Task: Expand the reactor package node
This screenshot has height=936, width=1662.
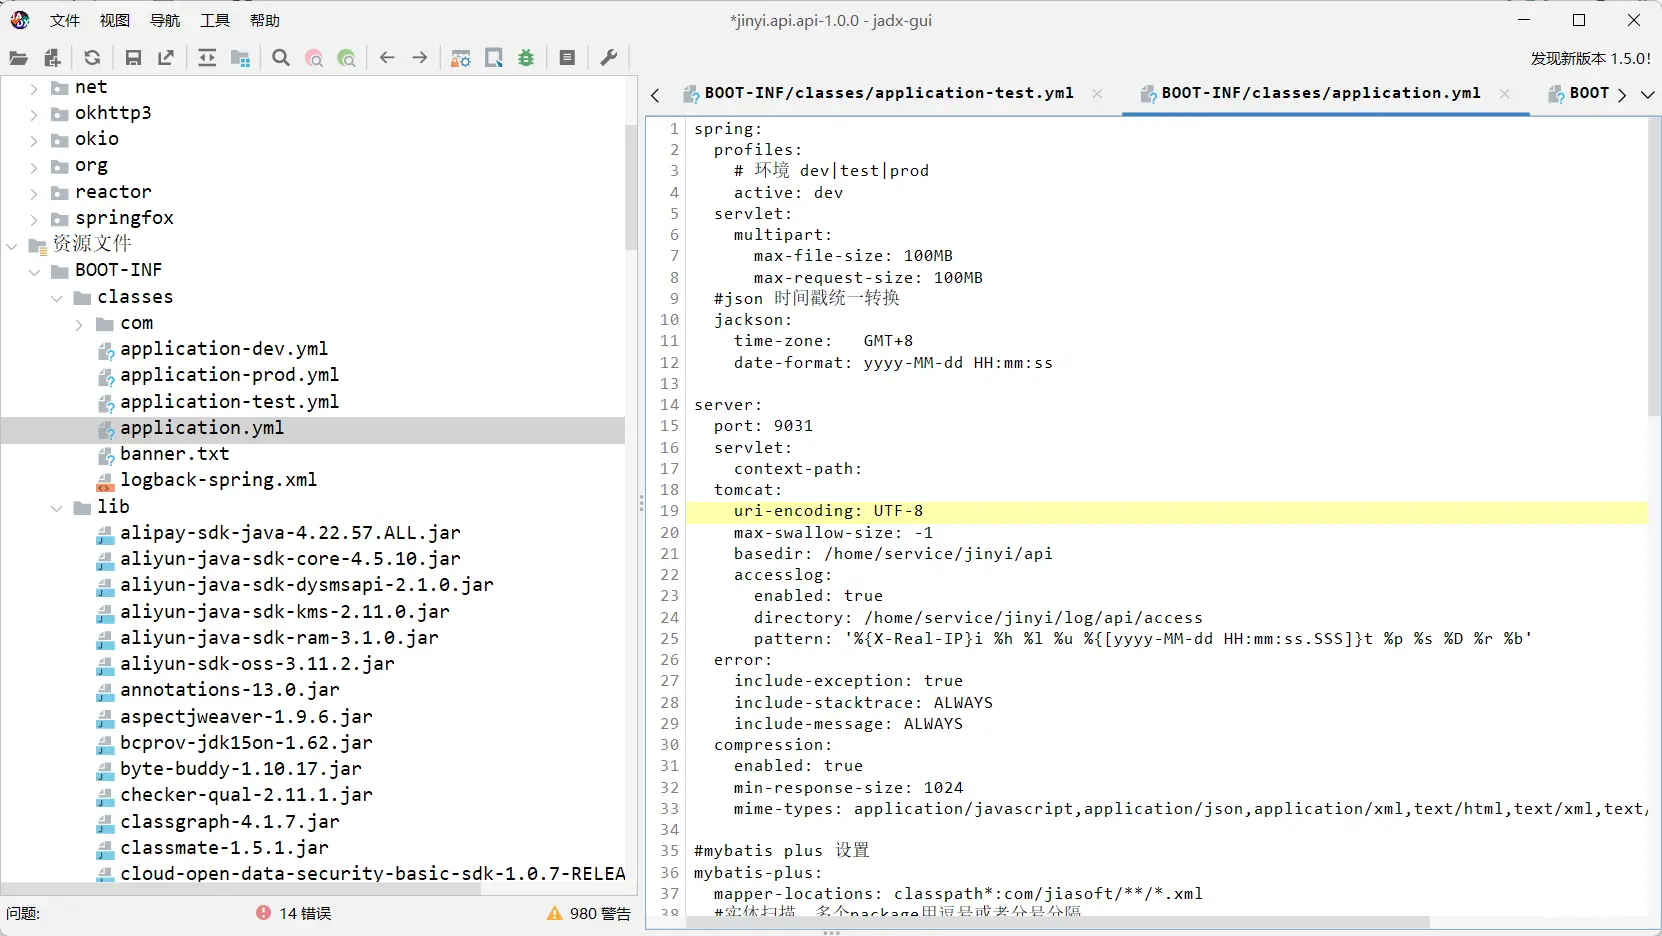Action: pyautogui.click(x=34, y=193)
